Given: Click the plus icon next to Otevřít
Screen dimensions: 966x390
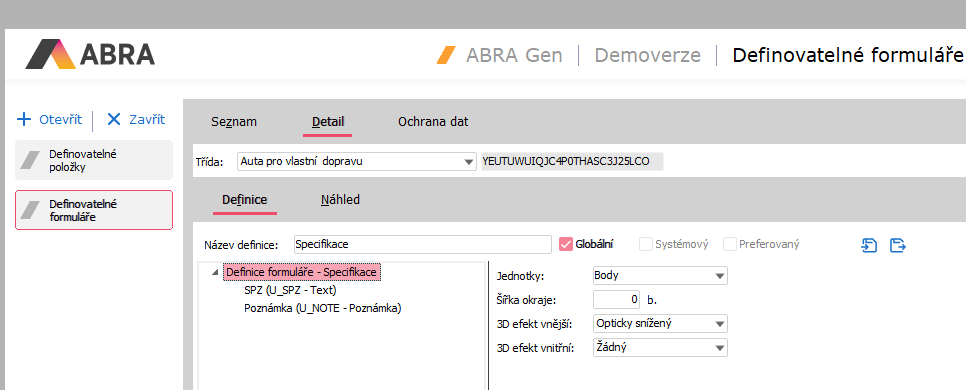Looking at the screenshot, I should coord(23,119).
